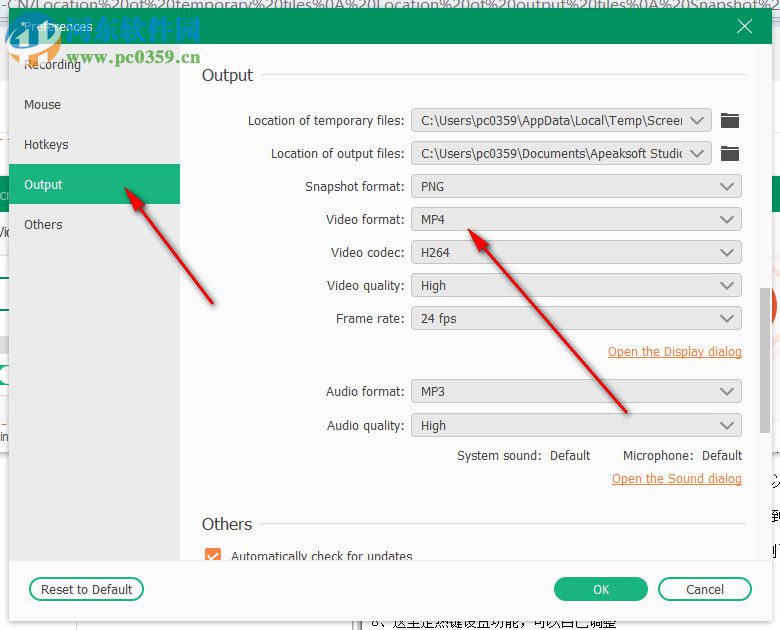Switch to the Recording preferences tab
Image resolution: width=780 pixels, height=630 pixels.
(95, 64)
